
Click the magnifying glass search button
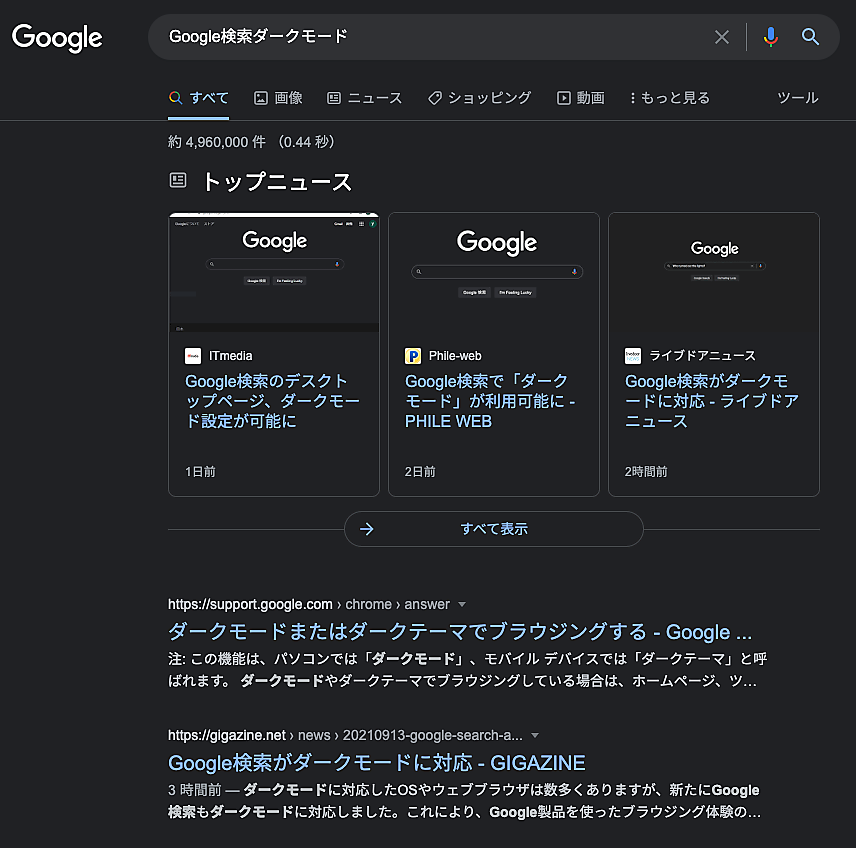click(810, 37)
